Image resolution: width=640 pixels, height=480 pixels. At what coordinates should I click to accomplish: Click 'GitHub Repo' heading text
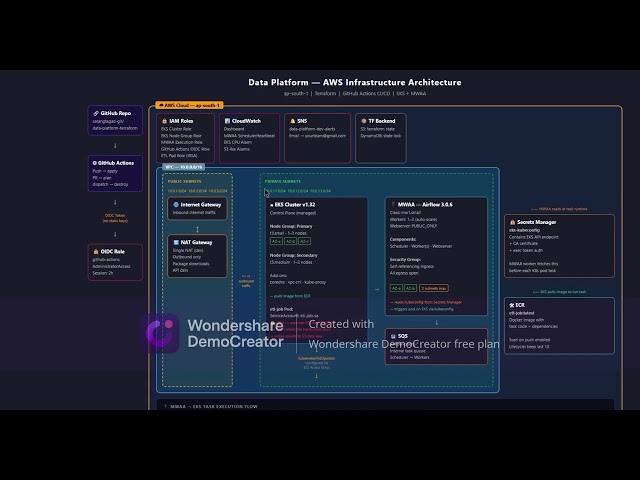[116, 113]
